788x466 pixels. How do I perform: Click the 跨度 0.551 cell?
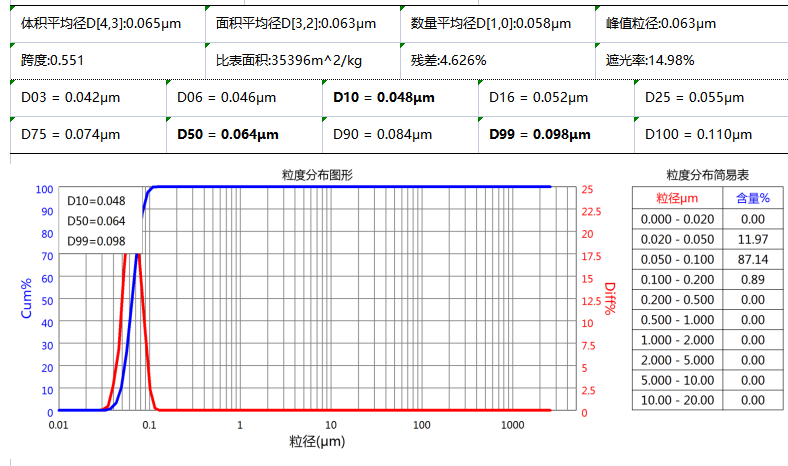53,60
